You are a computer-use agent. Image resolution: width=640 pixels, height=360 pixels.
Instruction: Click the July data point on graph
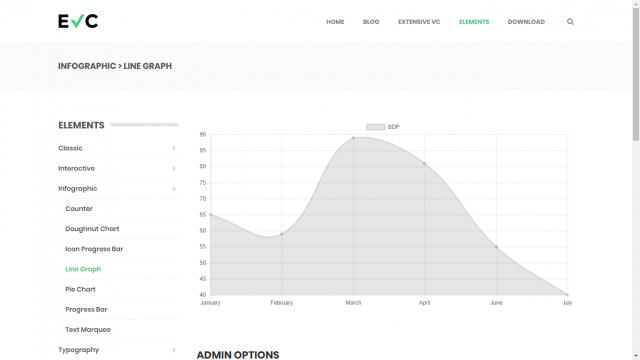[567, 295]
